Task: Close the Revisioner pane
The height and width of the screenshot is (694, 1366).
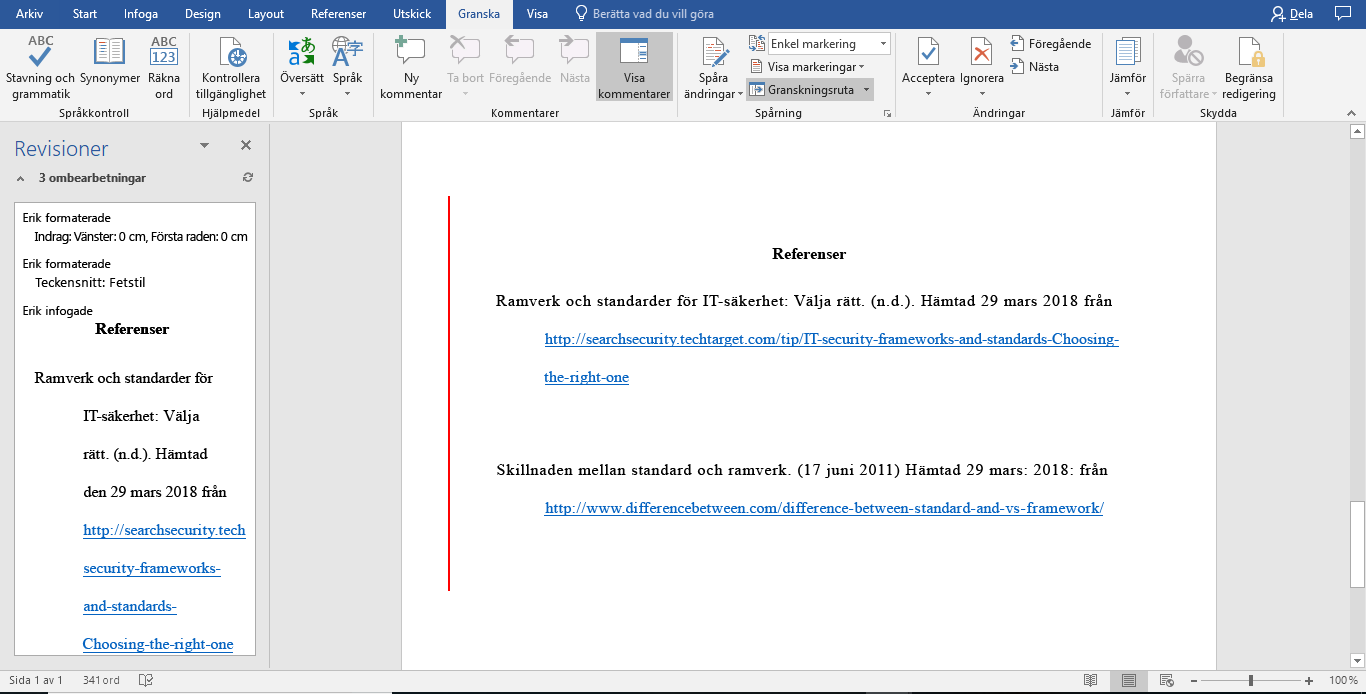Action: tap(246, 145)
